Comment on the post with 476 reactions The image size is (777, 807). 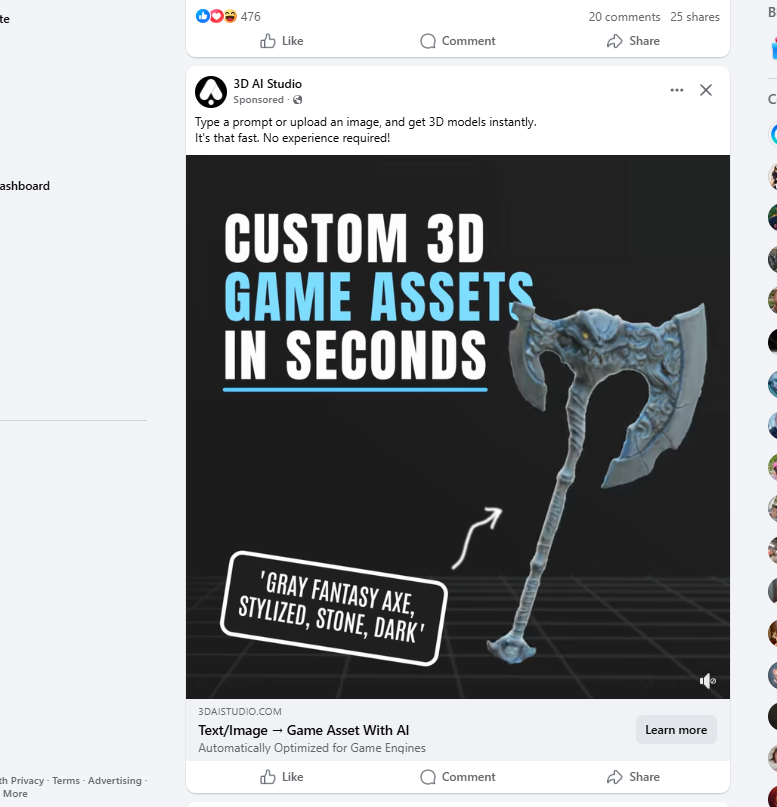457,41
